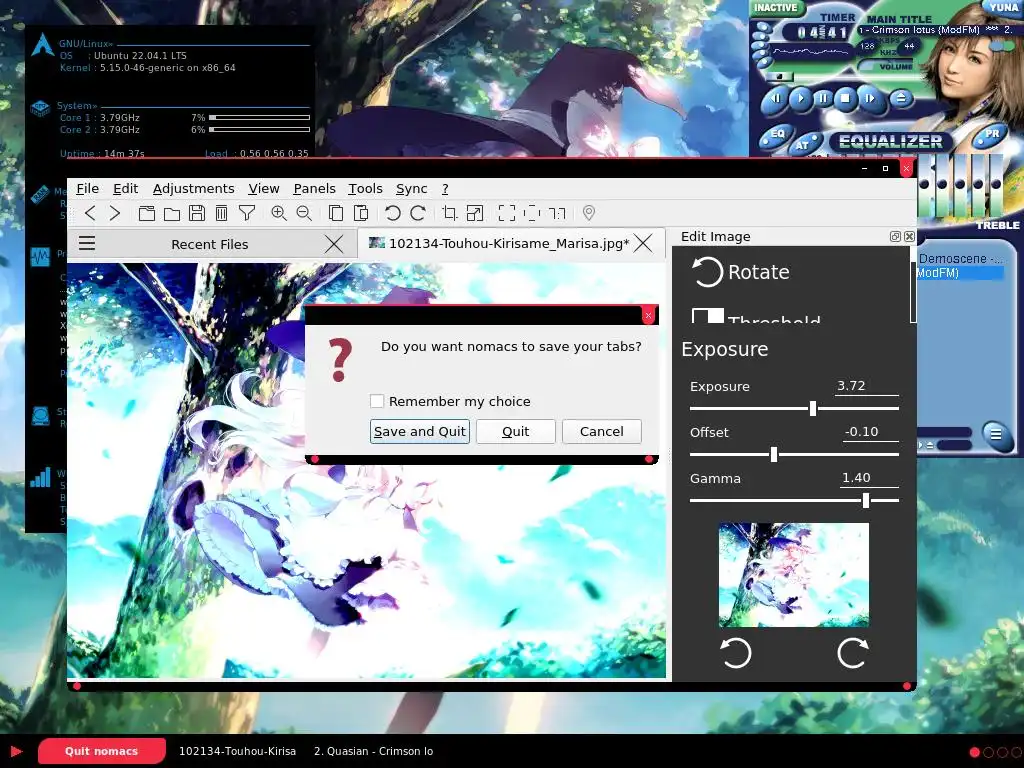Image resolution: width=1024 pixels, height=768 pixels.
Task: Open the Panels menu
Action: click(314, 189)
